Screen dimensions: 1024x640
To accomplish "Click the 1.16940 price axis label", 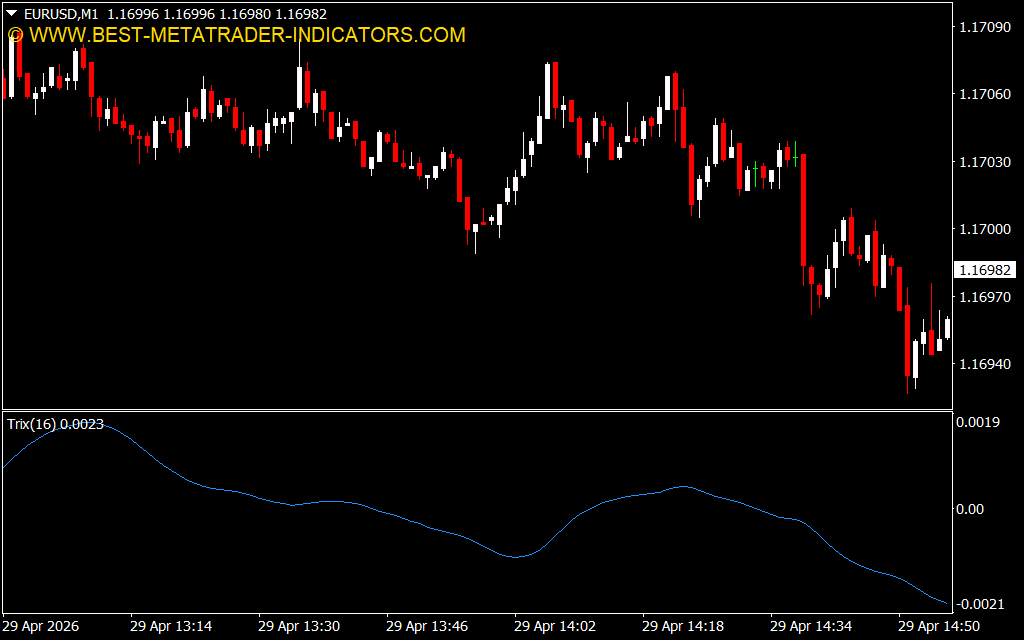I will click(x=984, y=365).
